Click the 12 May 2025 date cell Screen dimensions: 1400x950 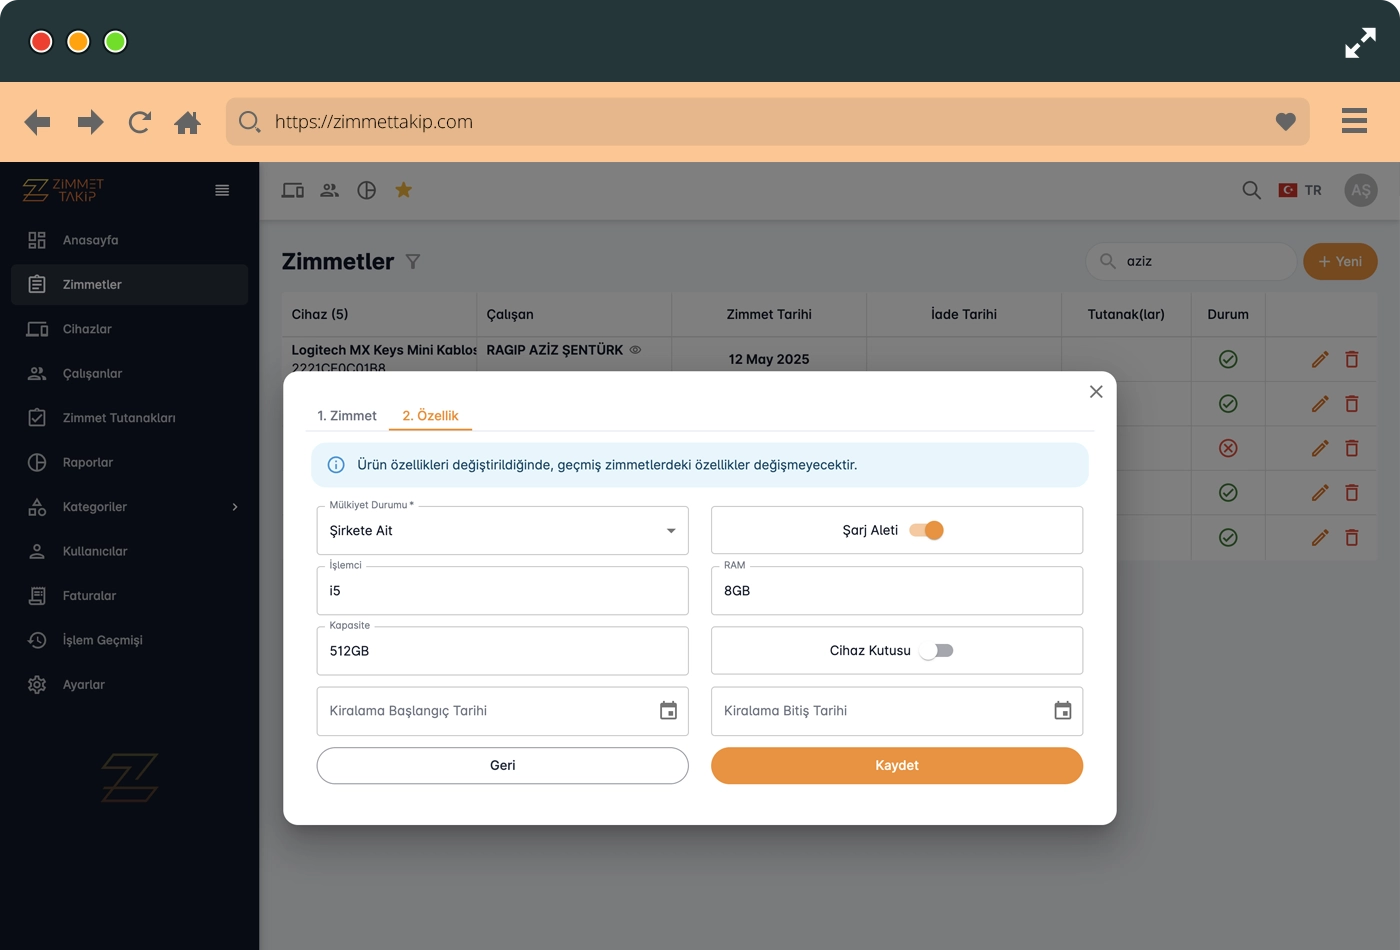769,359
